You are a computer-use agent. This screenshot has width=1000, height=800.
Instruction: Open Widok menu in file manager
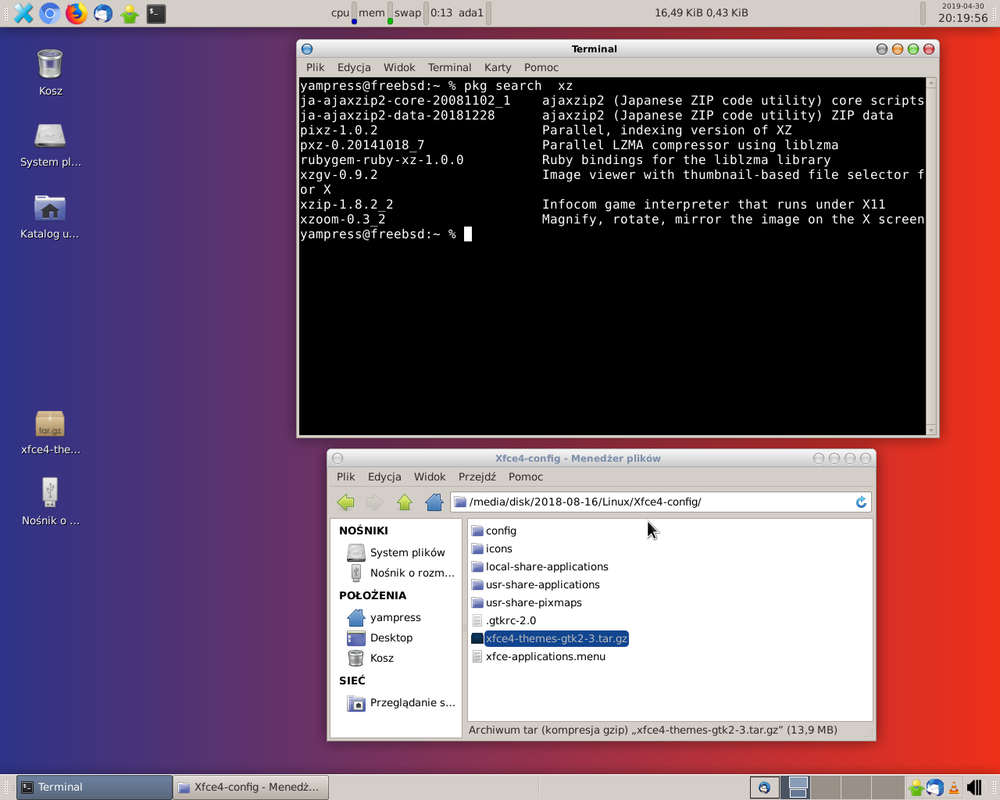pos(430,477)
